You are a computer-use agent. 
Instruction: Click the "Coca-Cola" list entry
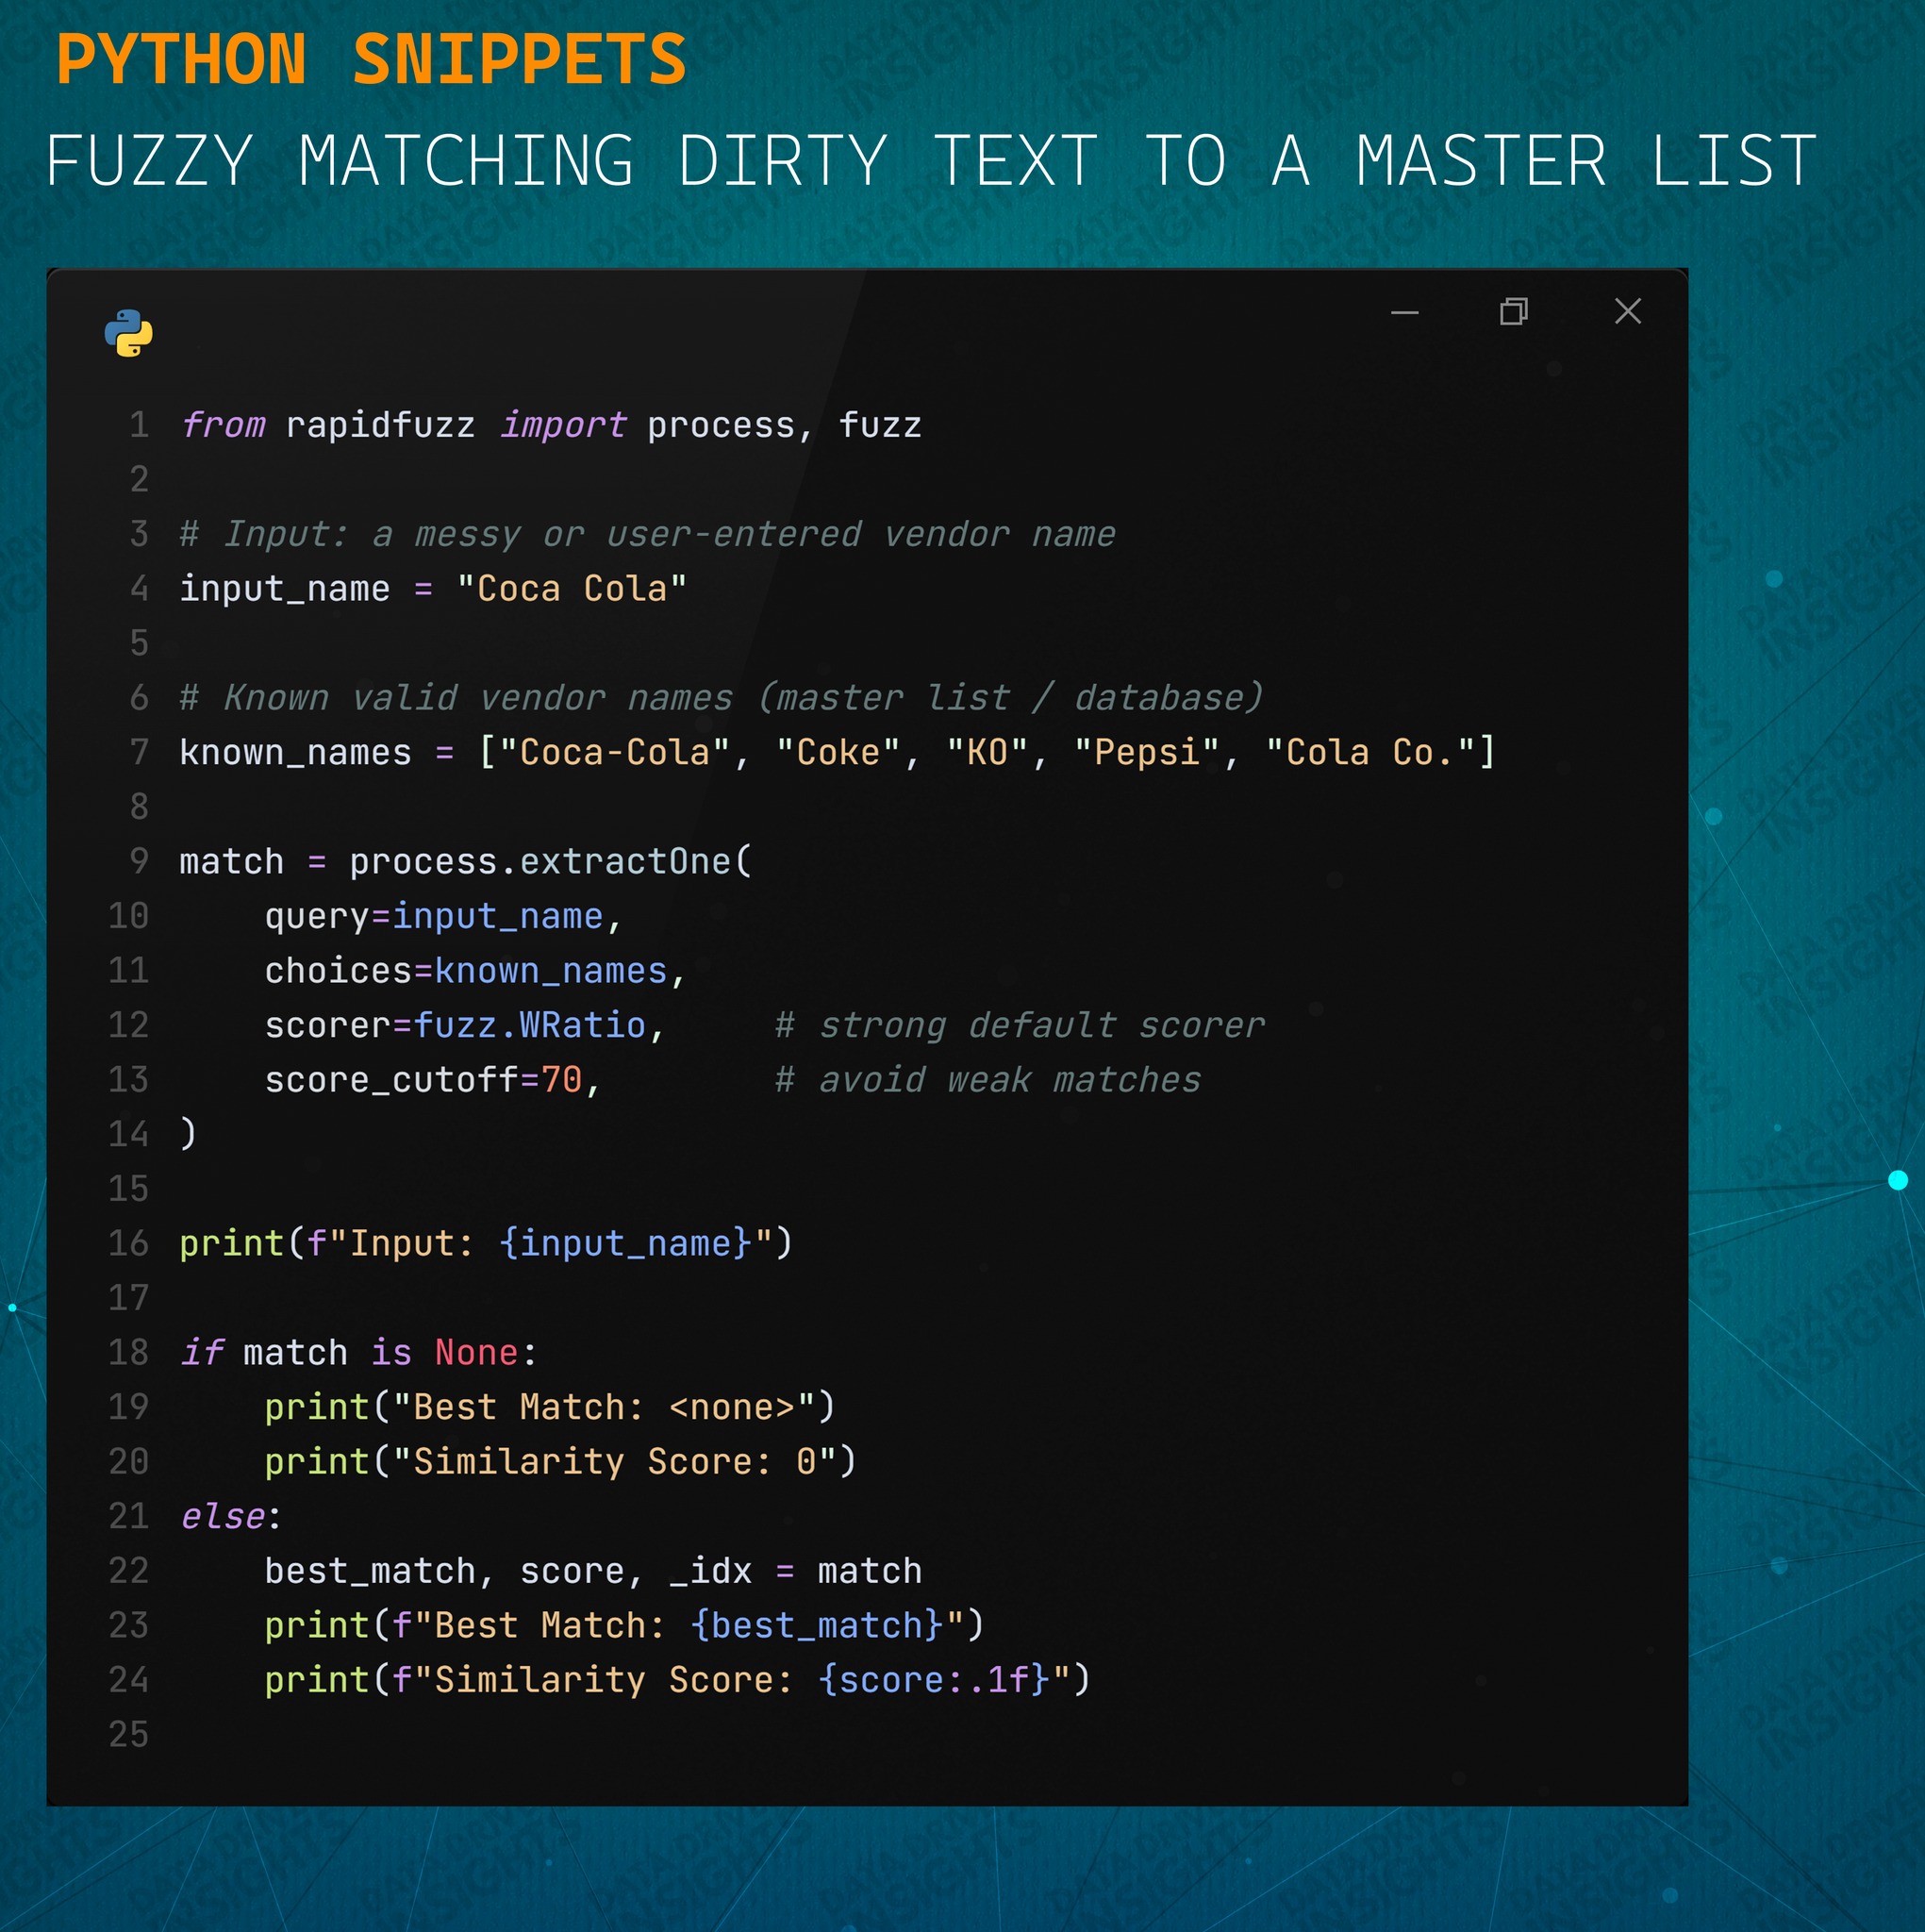pyautogui.click(x=615, y=753)
